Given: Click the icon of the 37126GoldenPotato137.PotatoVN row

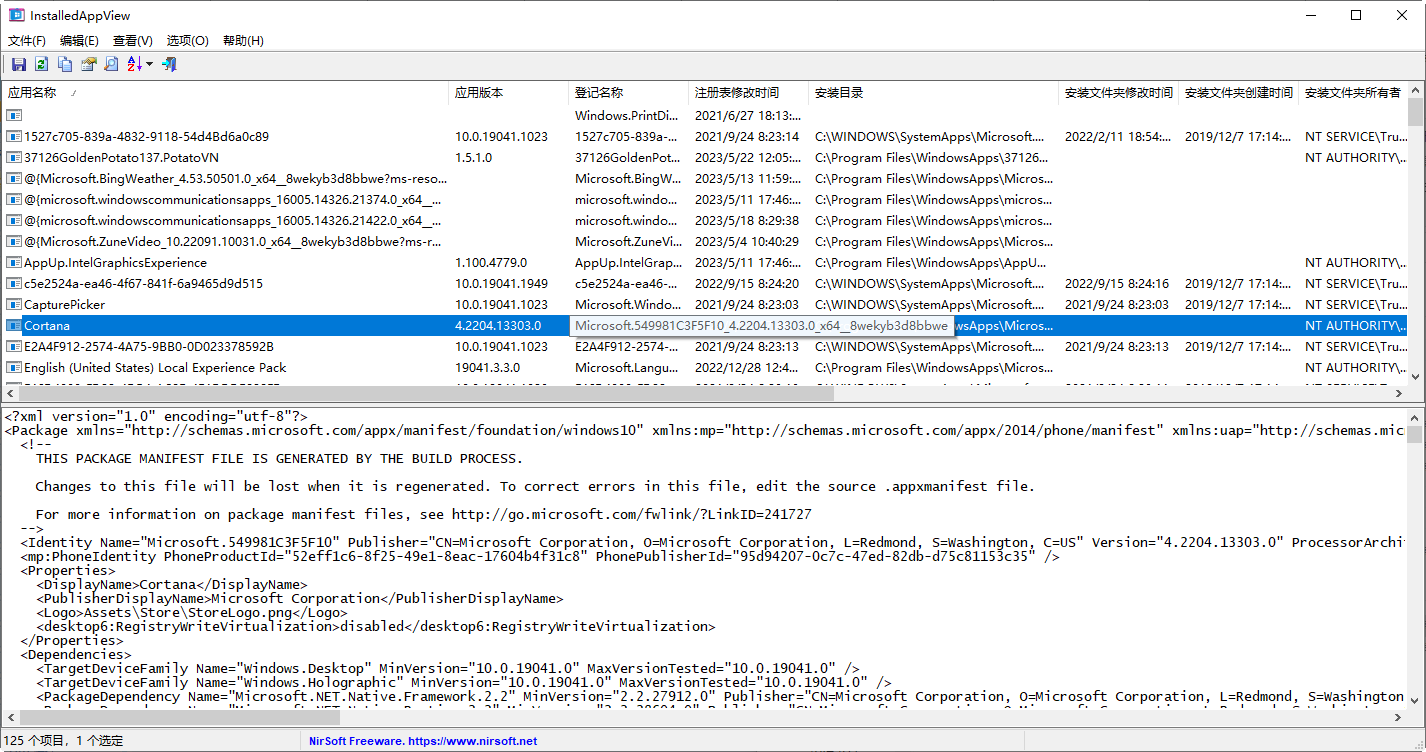Looking at the screenshot, I should (x=14, y=158).
